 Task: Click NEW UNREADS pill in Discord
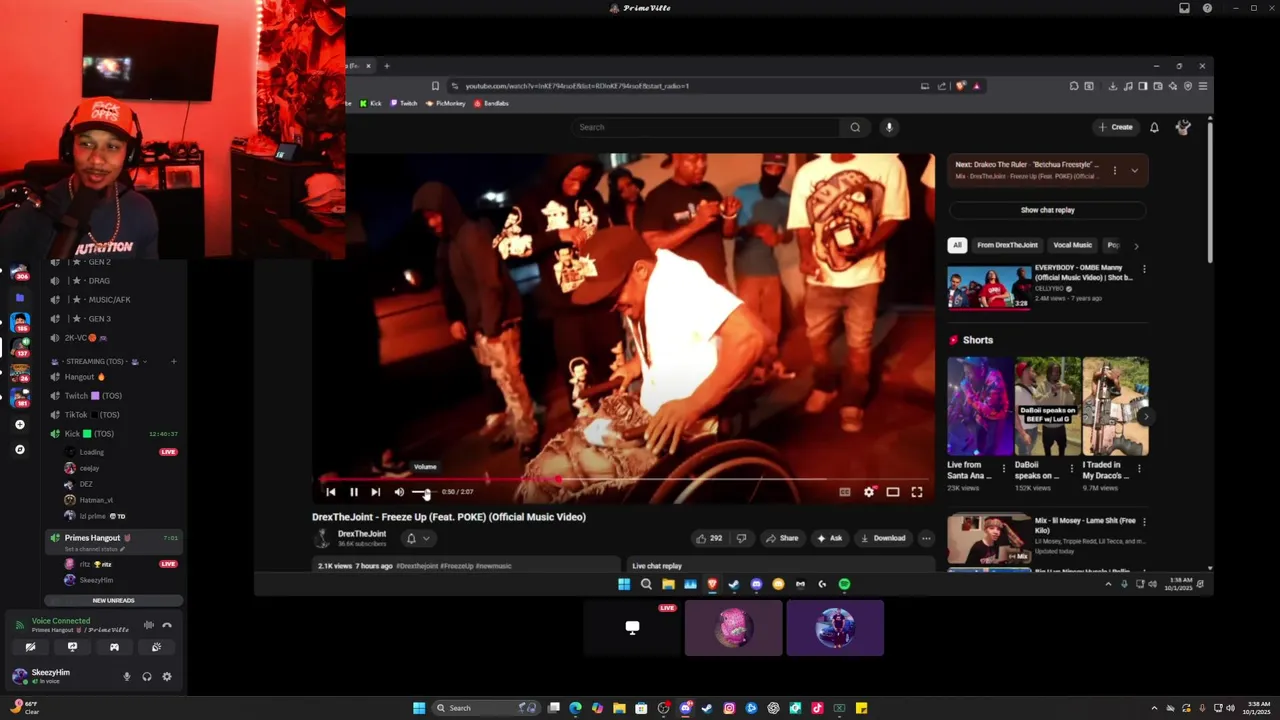pyautogui.click(x=113, y=600)
